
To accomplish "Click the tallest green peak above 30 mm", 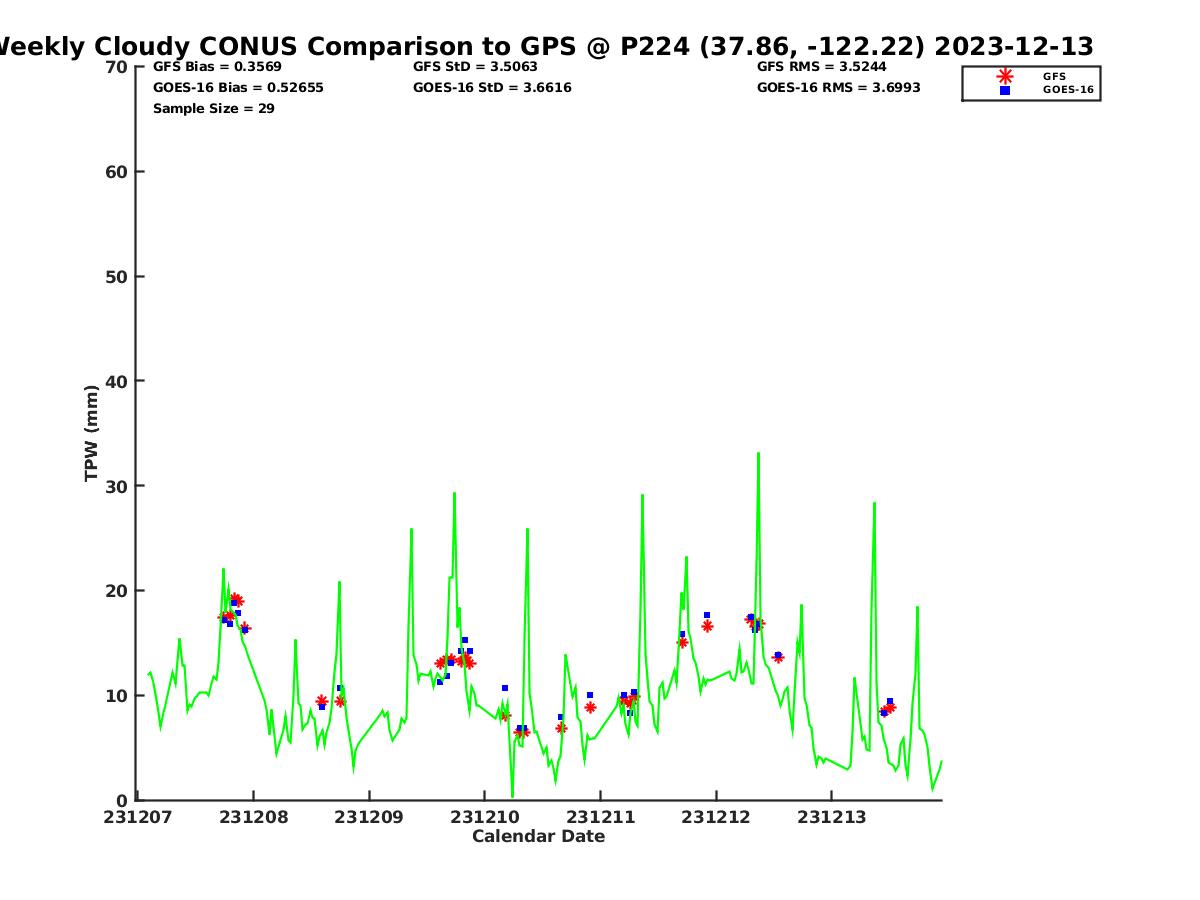I will [x=758, y=454].
